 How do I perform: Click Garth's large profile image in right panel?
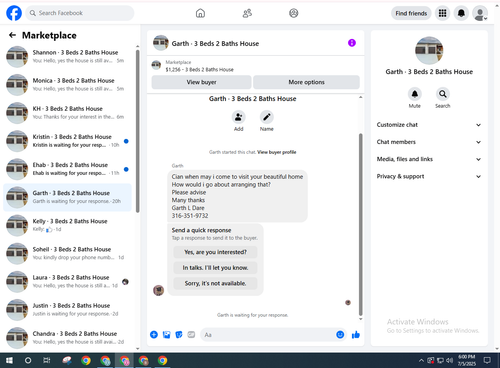coord(429,50)
